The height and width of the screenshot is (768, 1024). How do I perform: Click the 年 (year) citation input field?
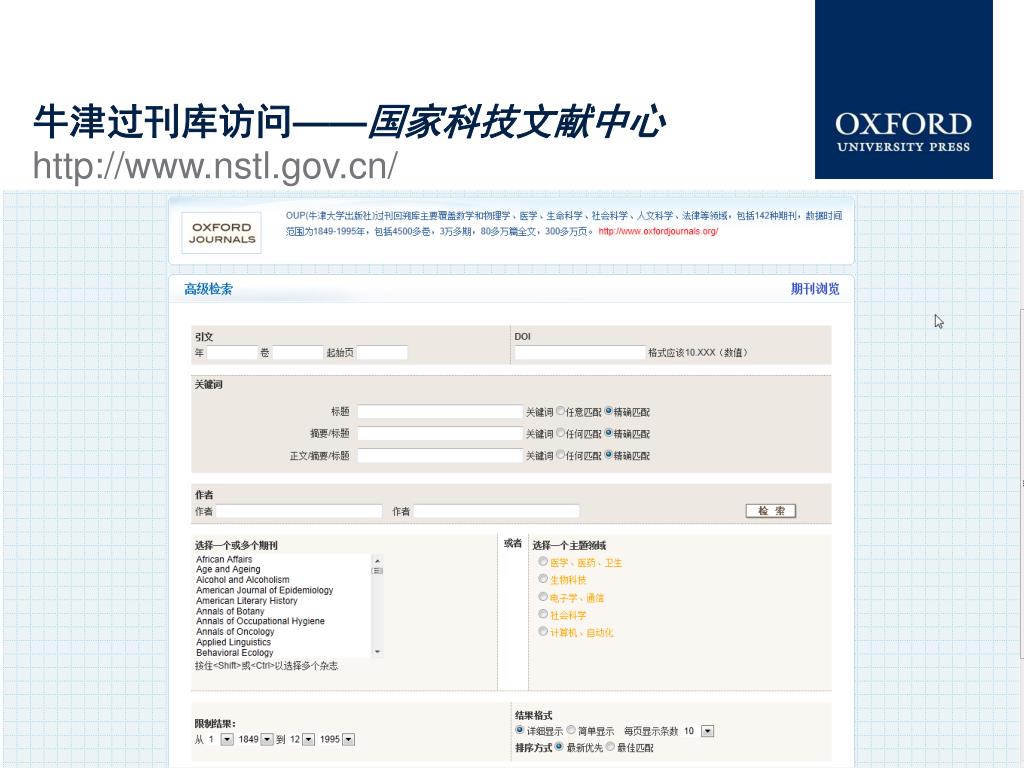(232, 353)
